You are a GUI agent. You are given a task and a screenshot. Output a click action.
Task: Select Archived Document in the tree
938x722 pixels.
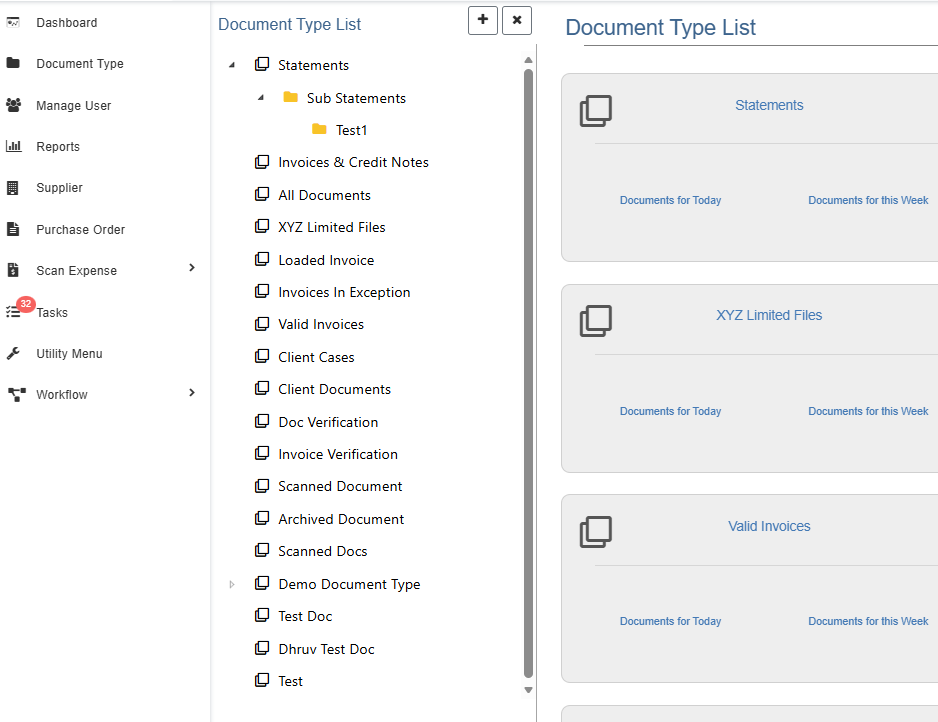point(341,519)
